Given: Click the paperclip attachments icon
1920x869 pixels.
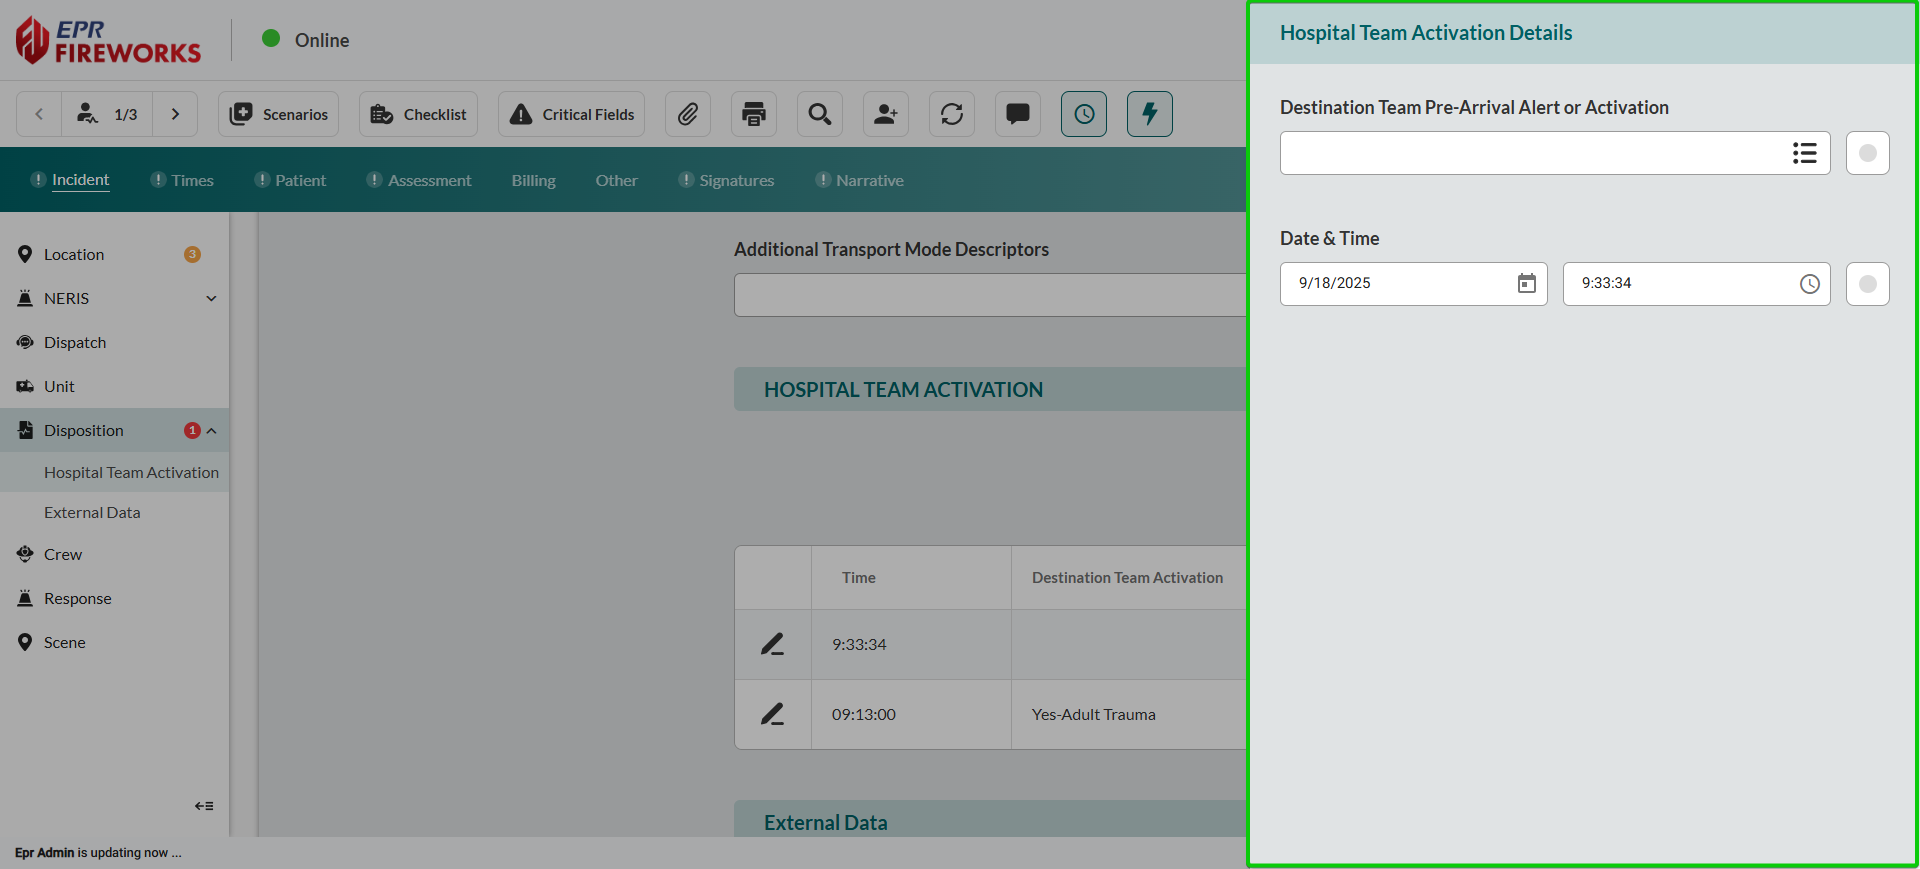Looking at the screenshot, I should point(687,114).
